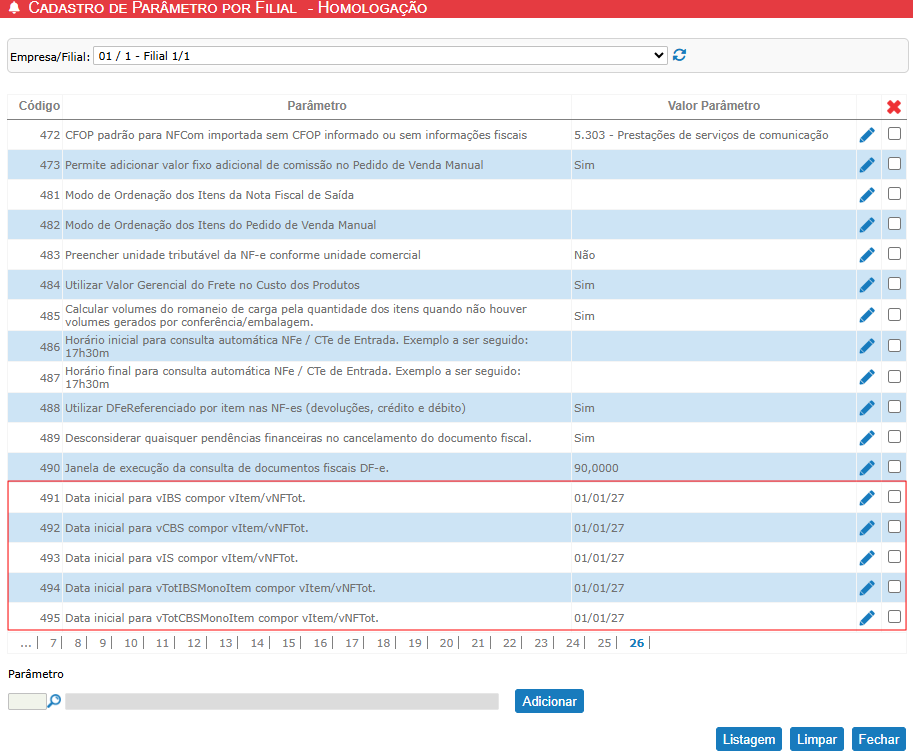Edit parameter 494 vTotIBSMonoItem date
Screen dimensions: 913x752
coord(867,588)
